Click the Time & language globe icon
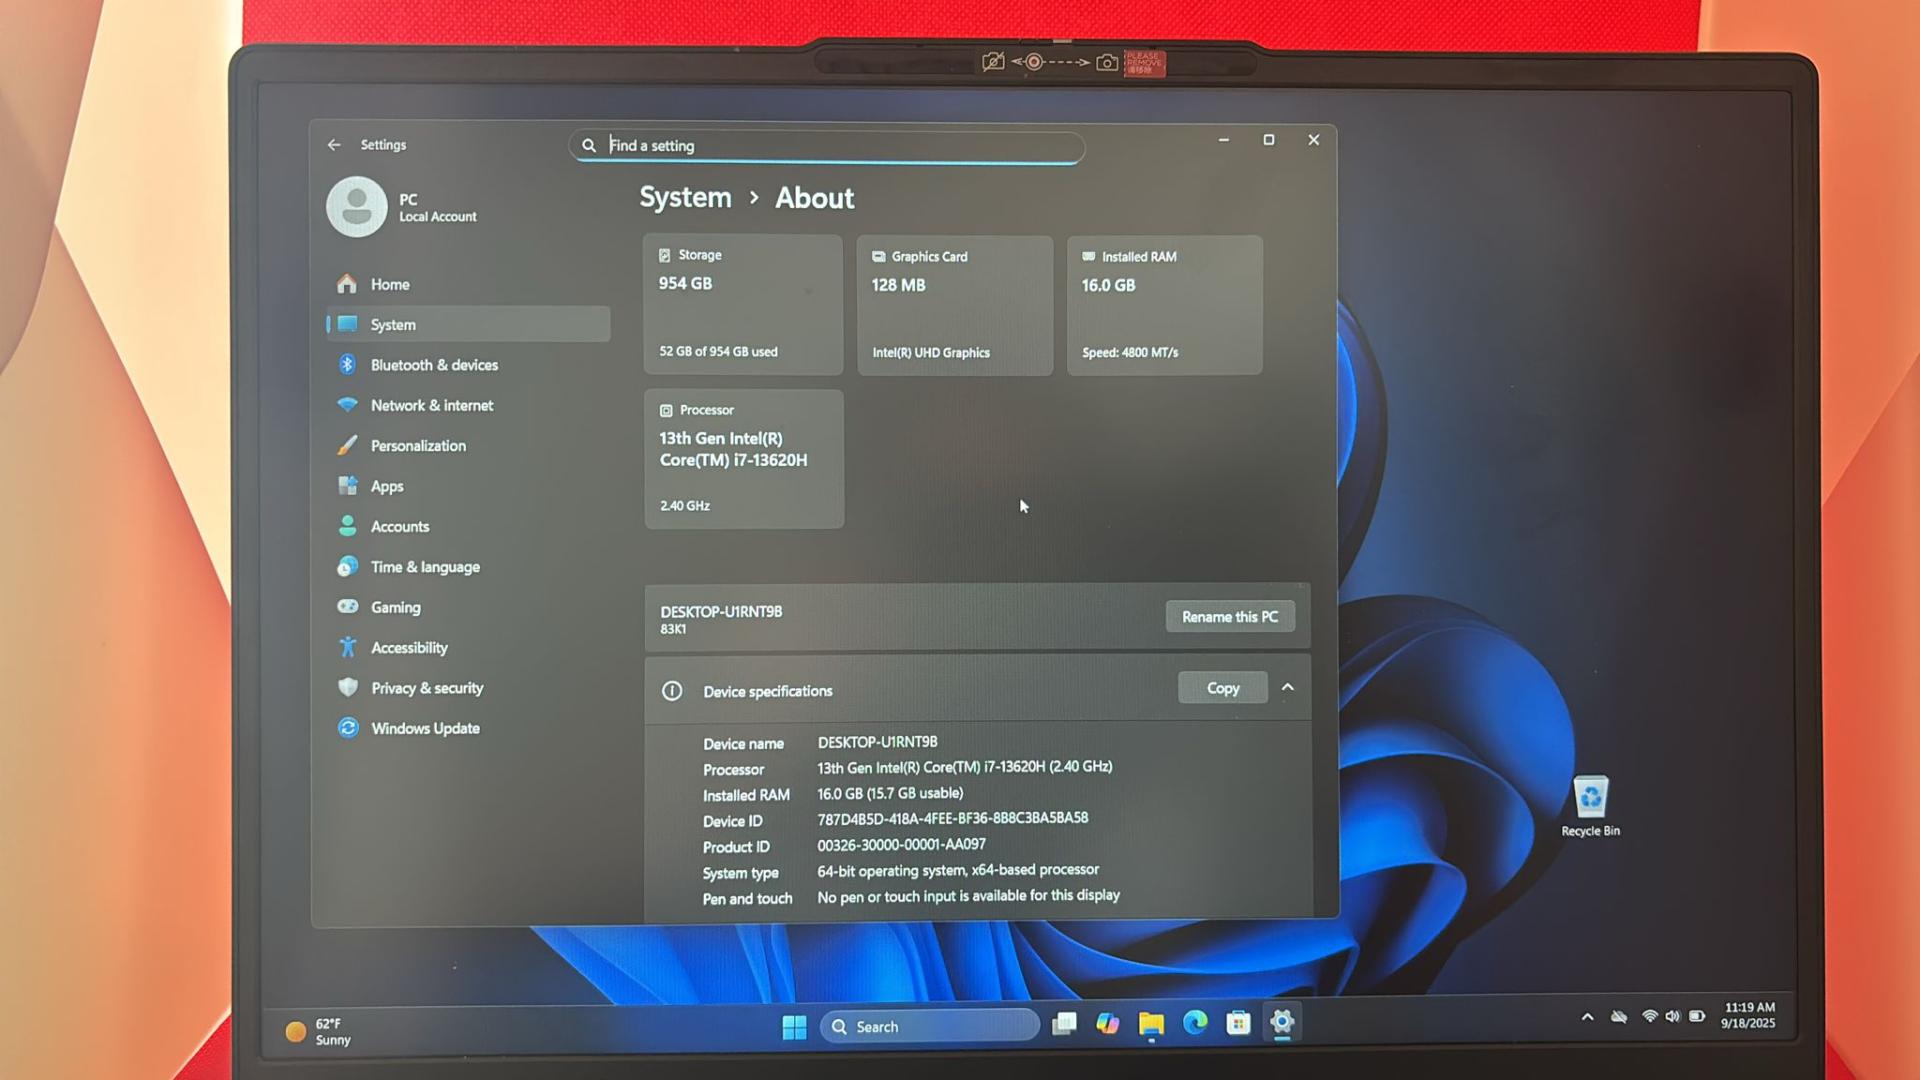 click(348, 566)
